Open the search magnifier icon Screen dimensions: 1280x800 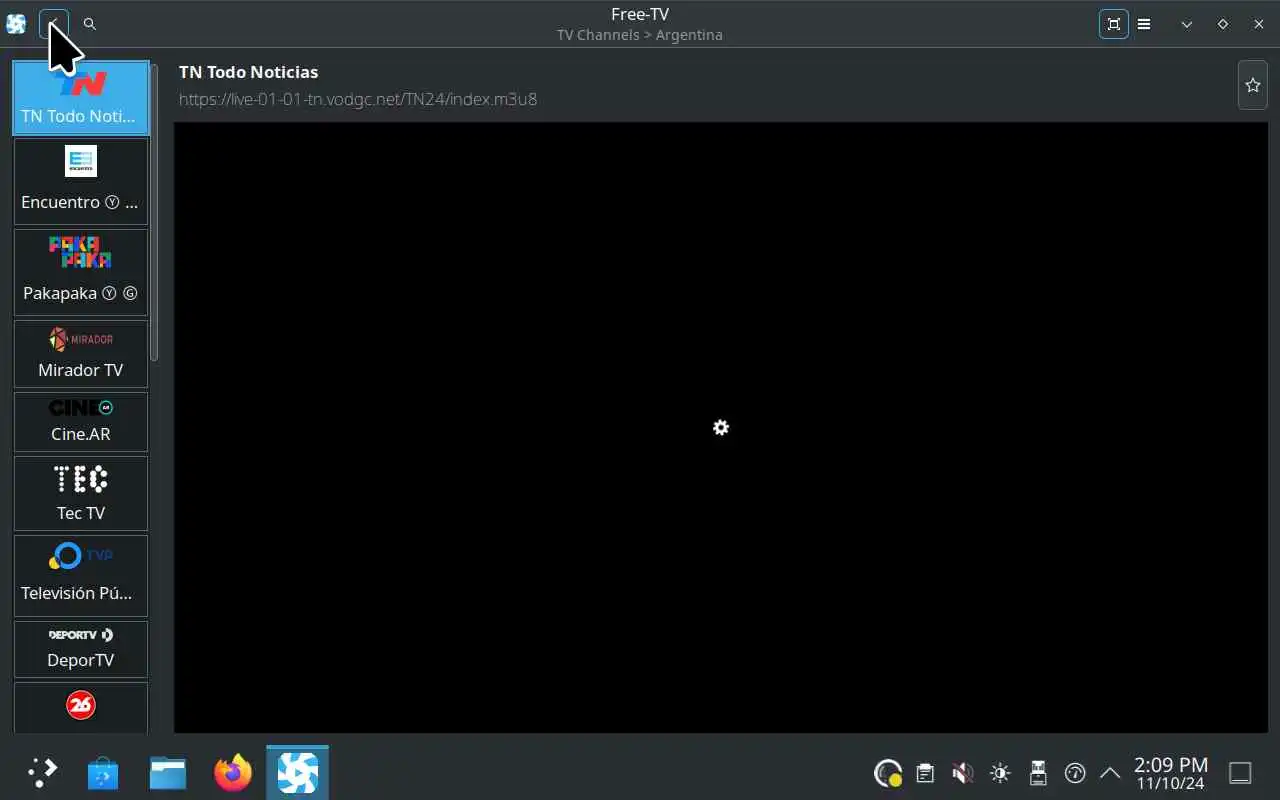[x=90, y=24]
